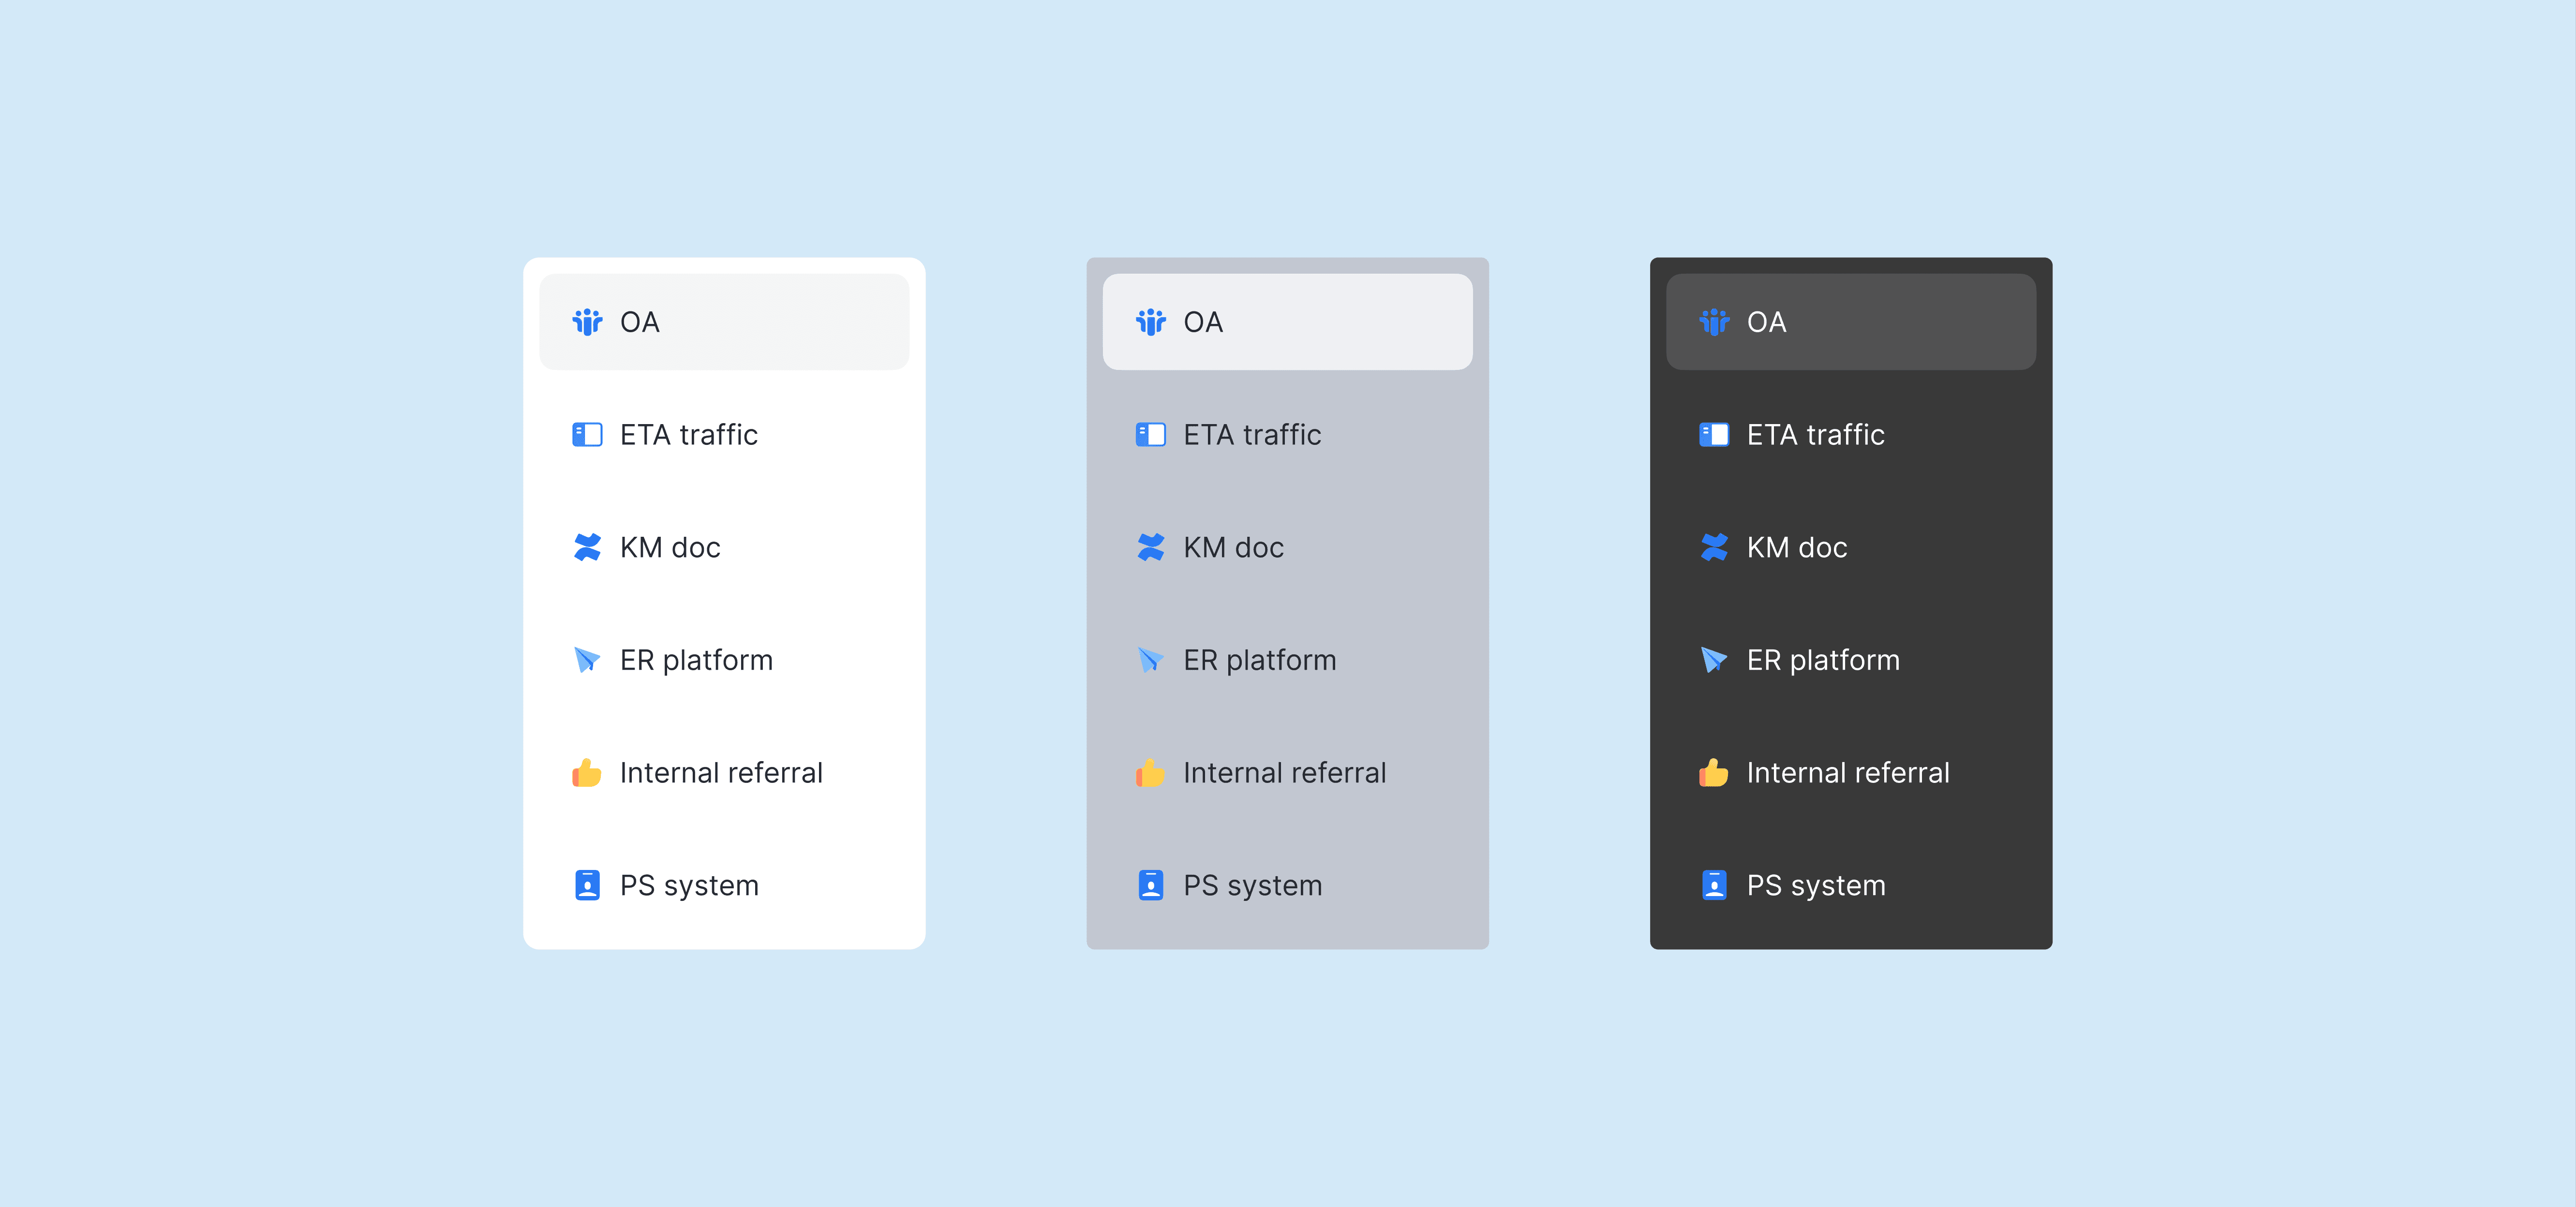Click the paper plane icon in gray menu
This screenshot has height=1207, width=2576.
tap(1150, 660)
